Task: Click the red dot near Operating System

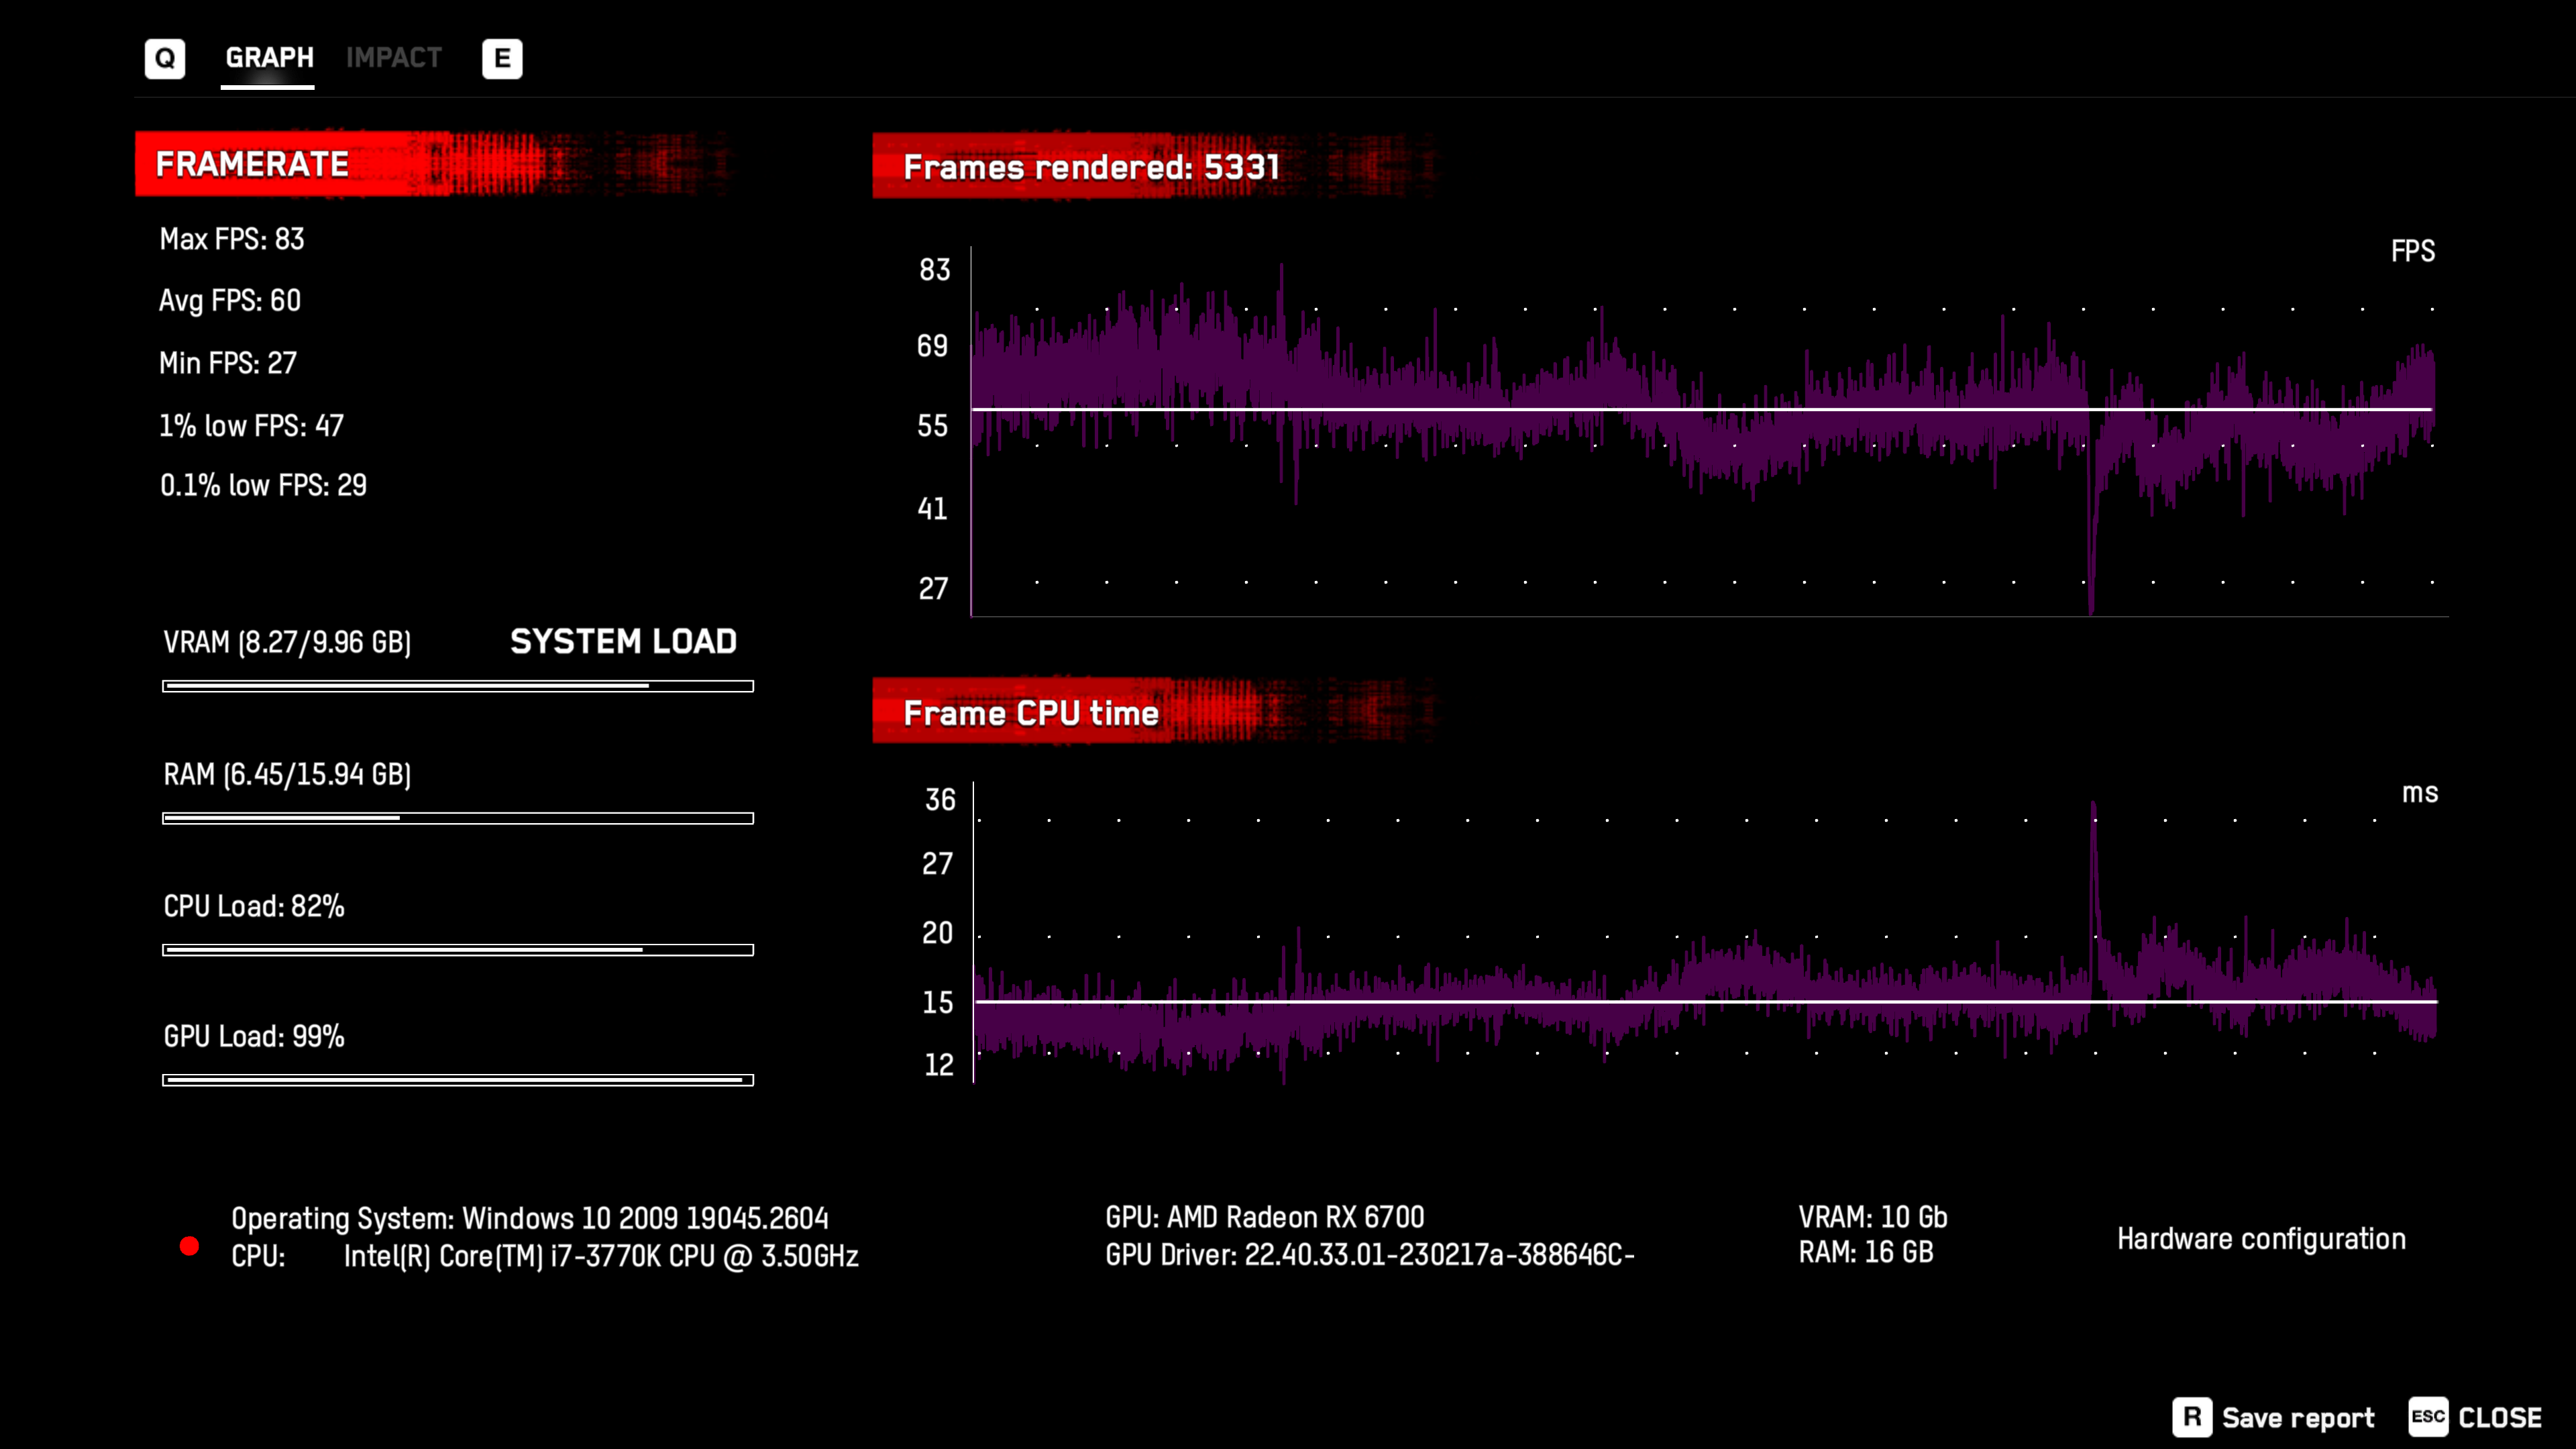Action: [x=189, y=1246]
